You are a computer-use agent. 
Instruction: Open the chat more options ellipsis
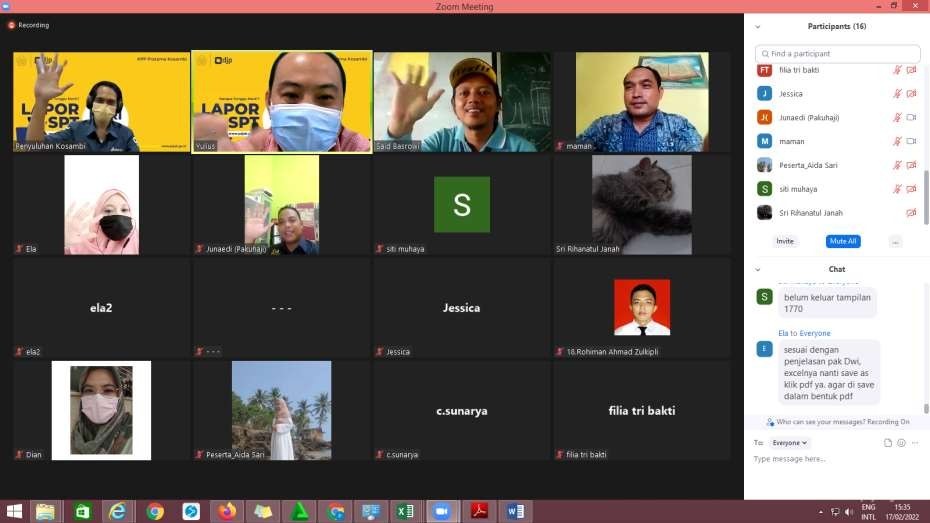coord(914,442)
